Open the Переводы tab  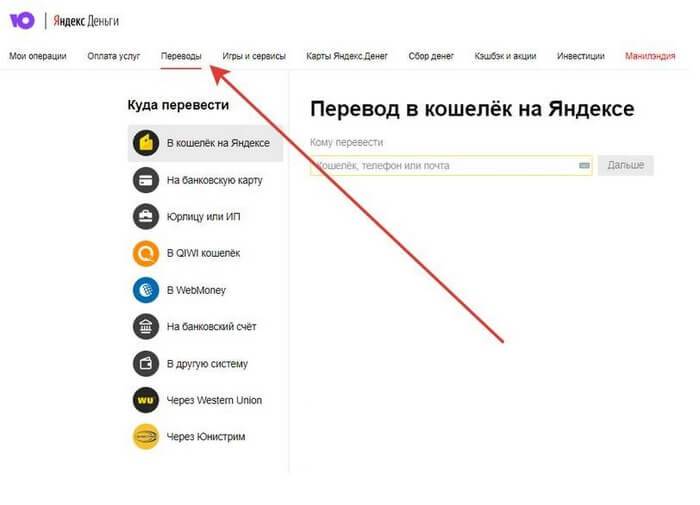point(181,56)
